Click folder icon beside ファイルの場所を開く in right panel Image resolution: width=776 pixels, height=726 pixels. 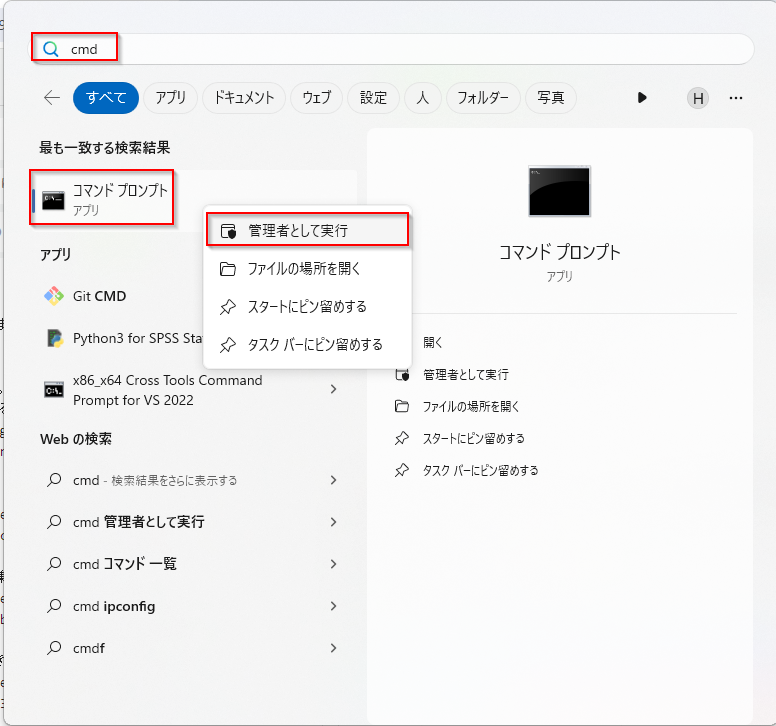coord(402,406)
